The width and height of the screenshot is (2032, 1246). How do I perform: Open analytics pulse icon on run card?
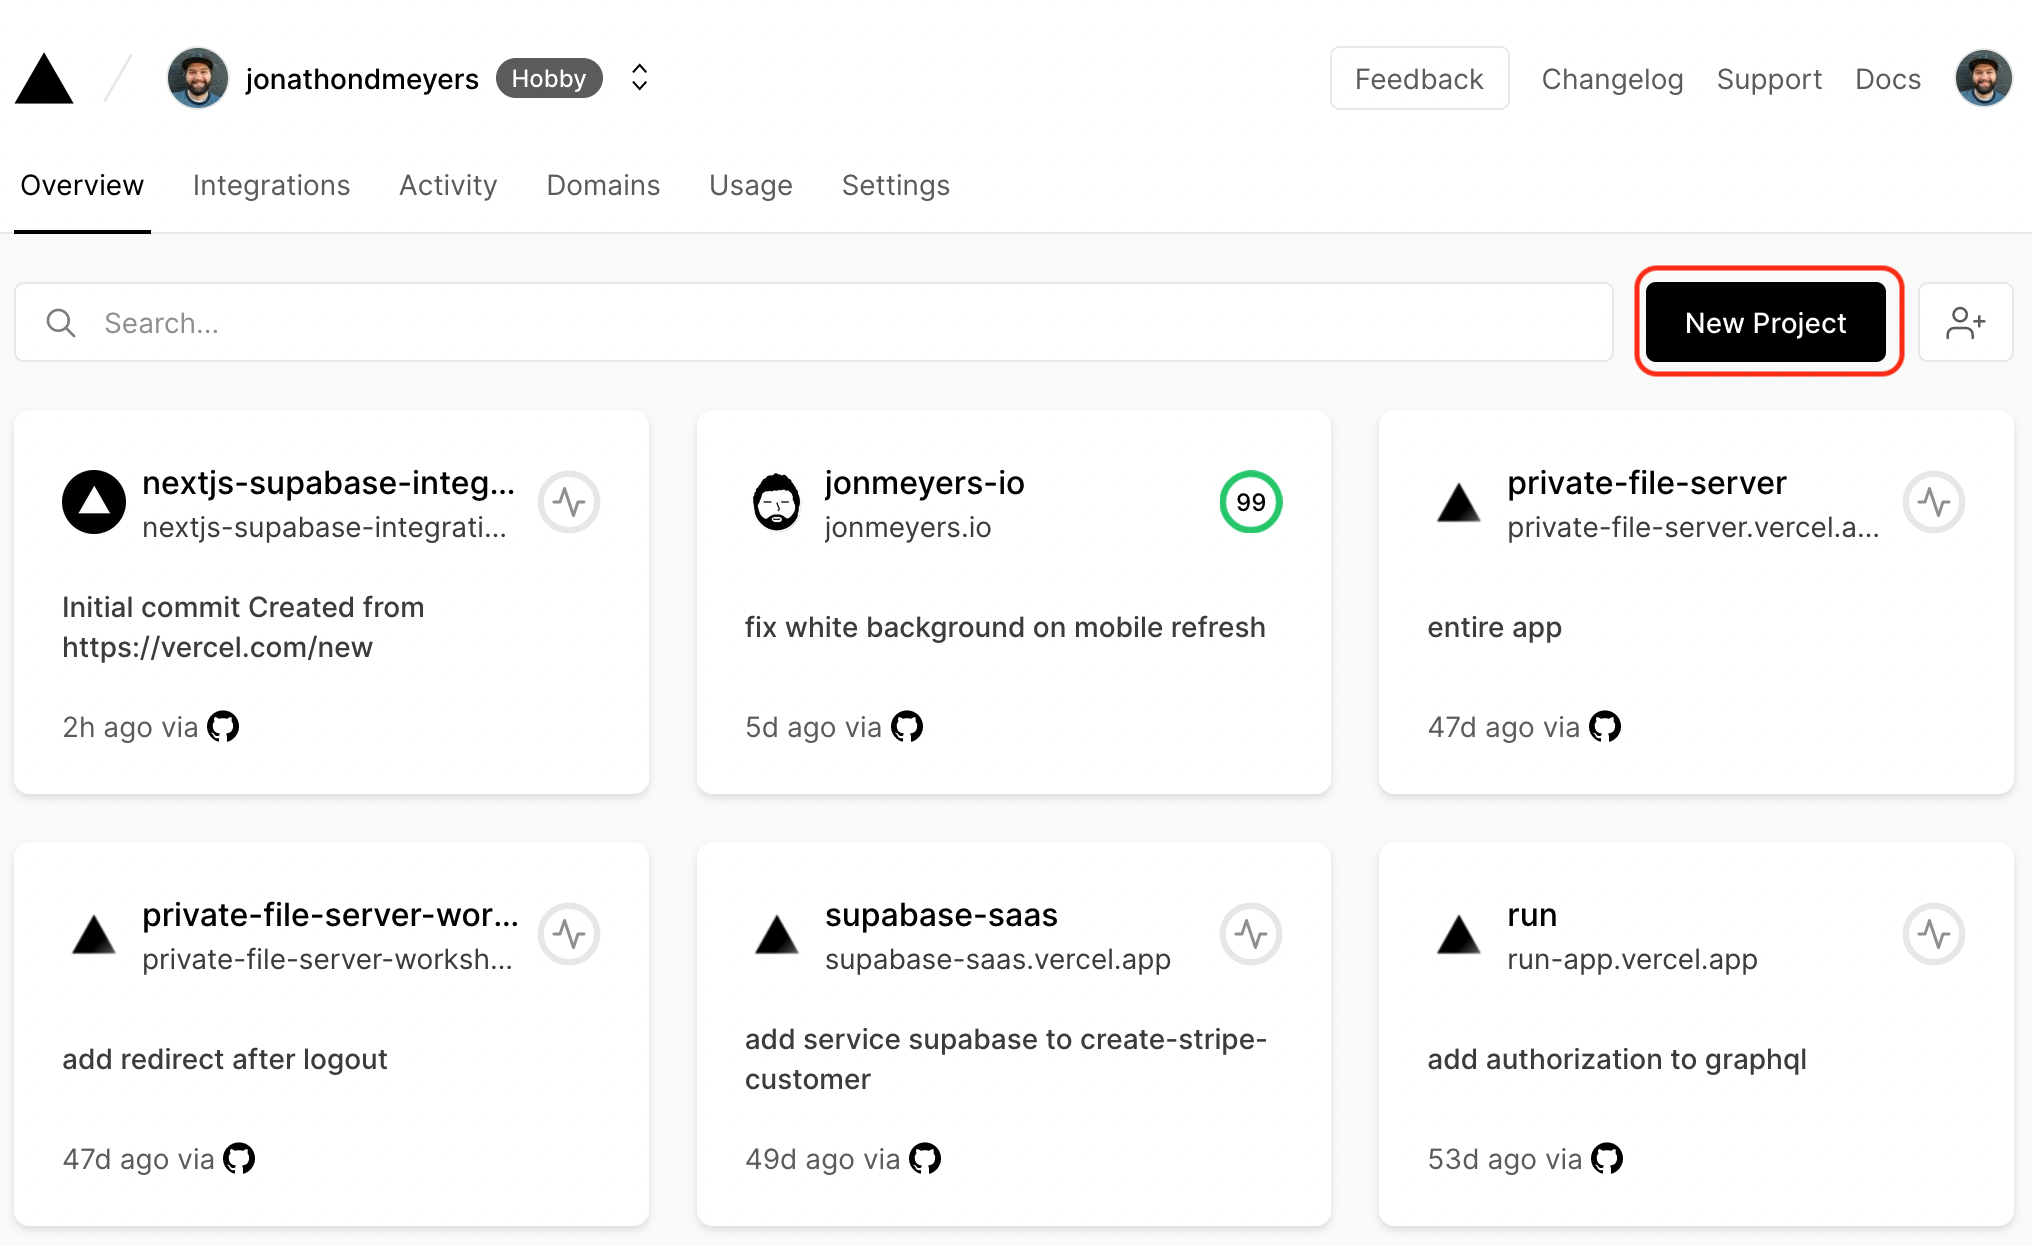click(x=1934, y=934)
